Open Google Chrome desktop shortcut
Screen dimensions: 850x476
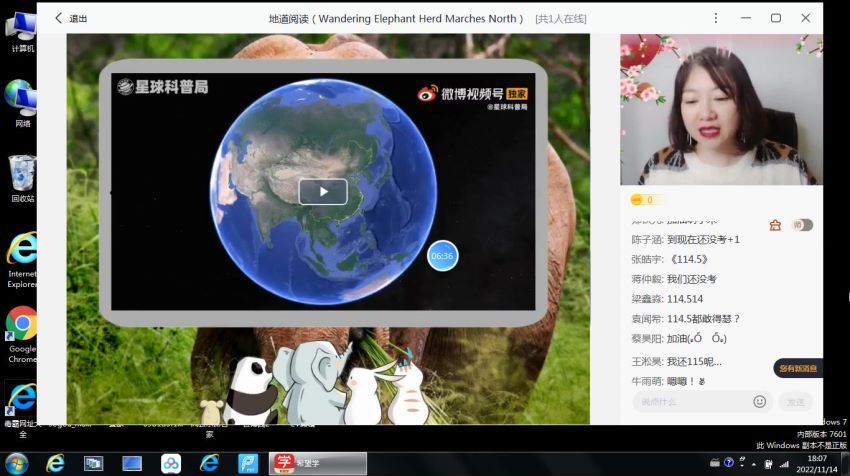pyautogui.click(x=22, y=335)
